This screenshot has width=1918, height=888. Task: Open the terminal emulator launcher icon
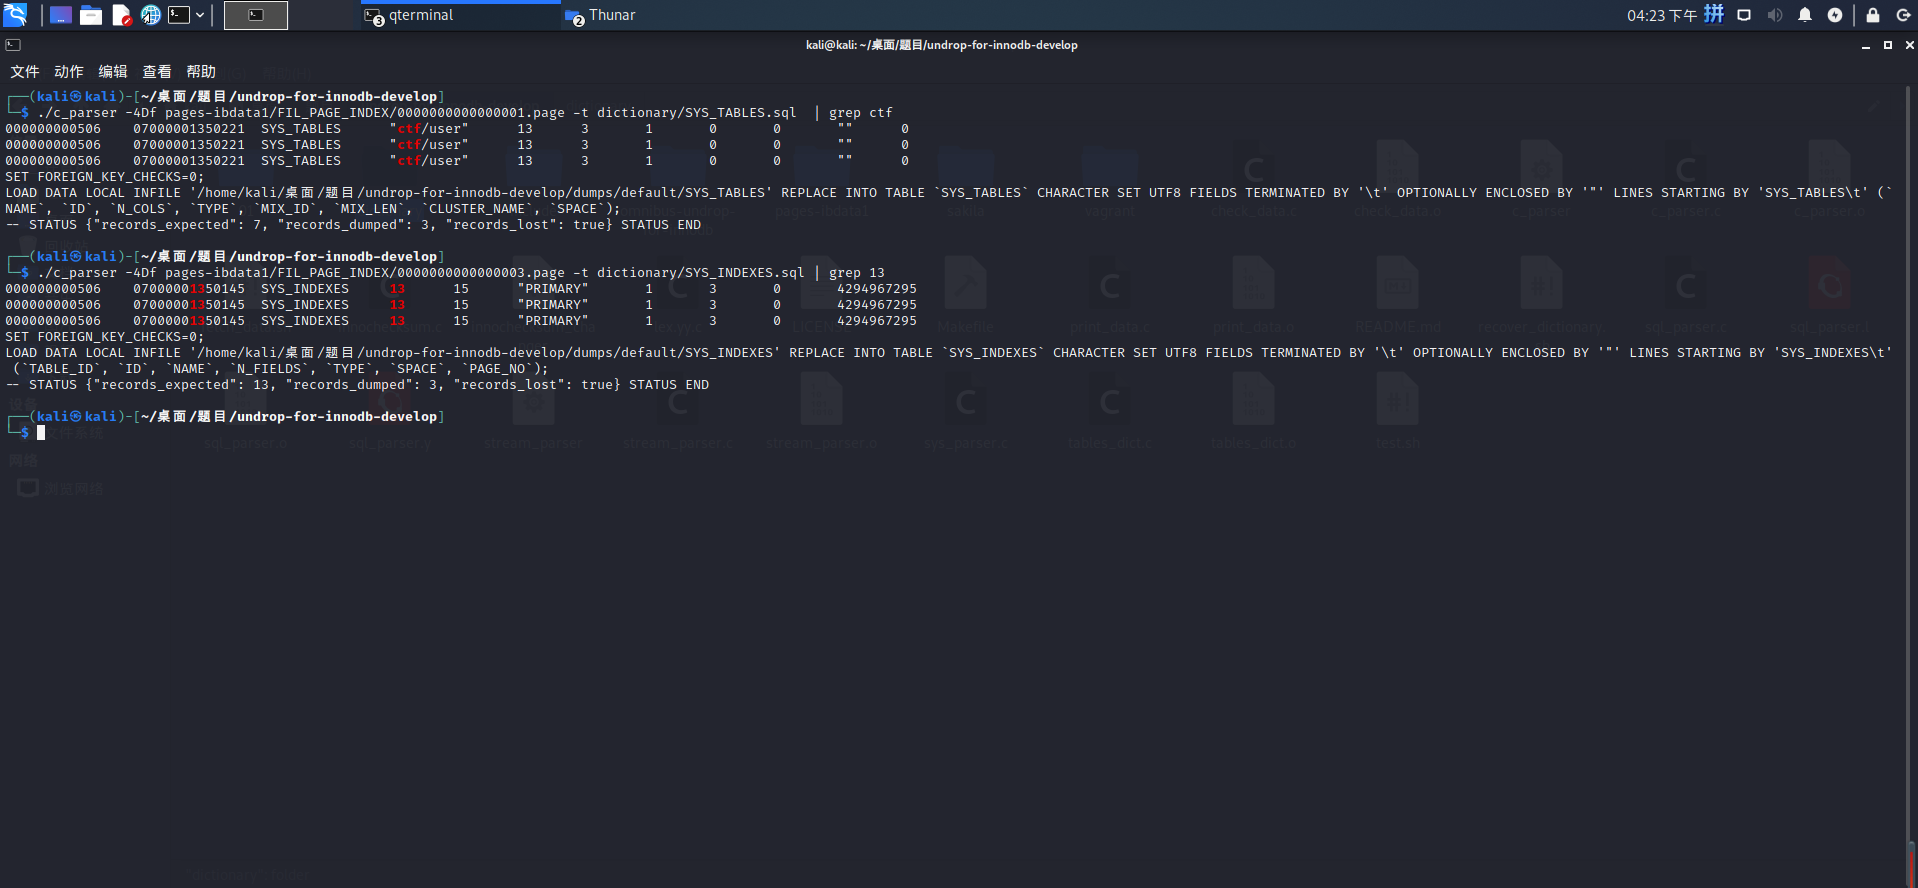pyautogui.click(x=179, y=15)
